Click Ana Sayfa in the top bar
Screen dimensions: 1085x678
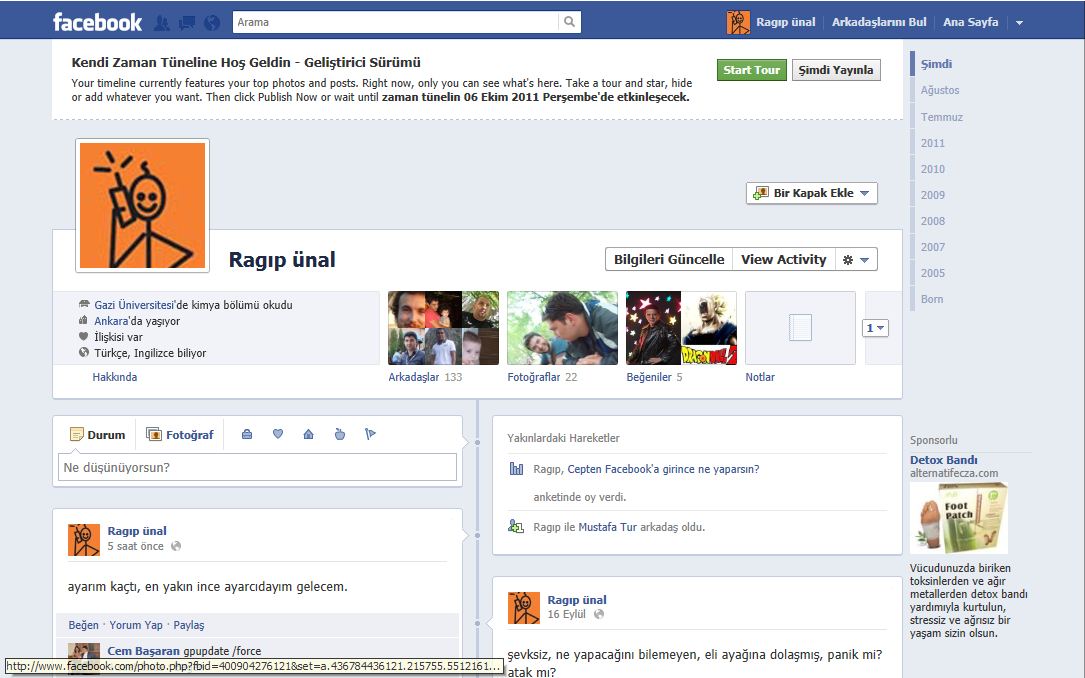point(970,22)
